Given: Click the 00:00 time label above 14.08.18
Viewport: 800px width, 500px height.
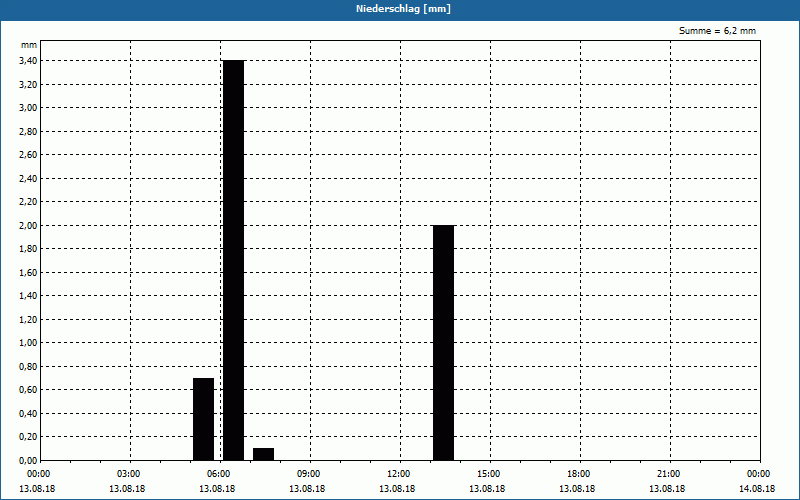Looking at the screenshot, I should [759, 474].
